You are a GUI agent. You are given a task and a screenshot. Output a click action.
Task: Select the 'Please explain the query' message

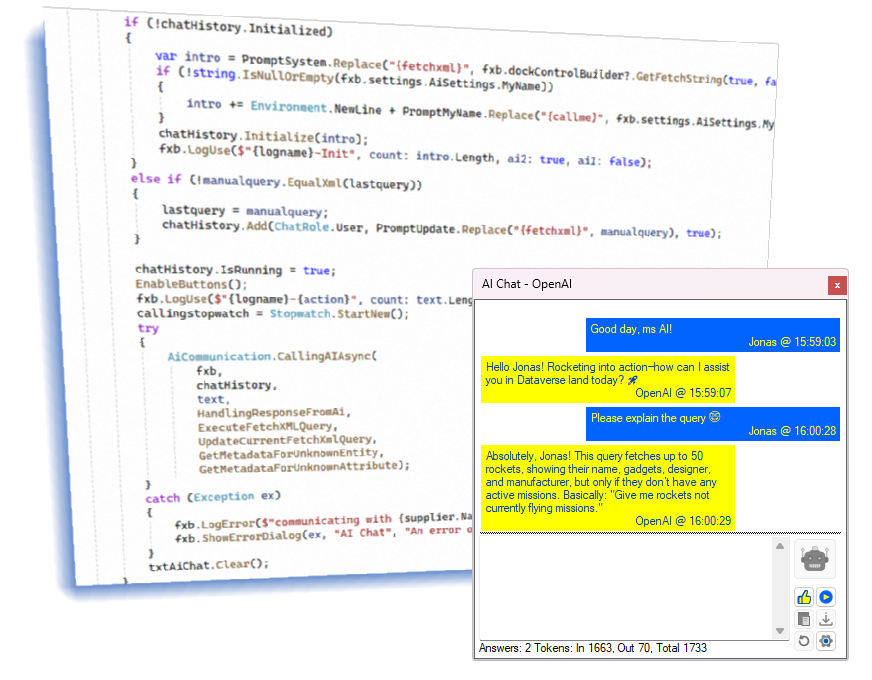pos(712,424)
